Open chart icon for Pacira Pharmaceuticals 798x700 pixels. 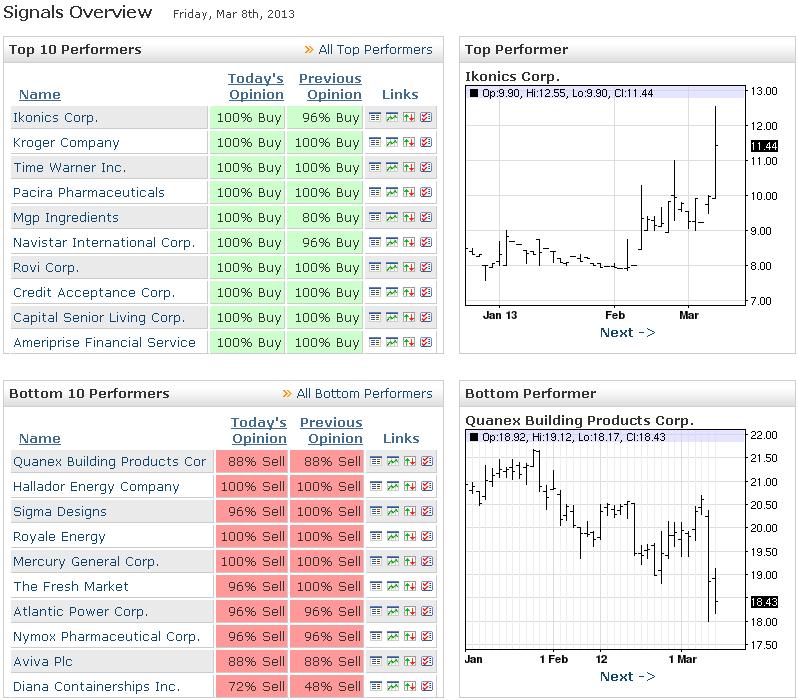click(392, 192)
